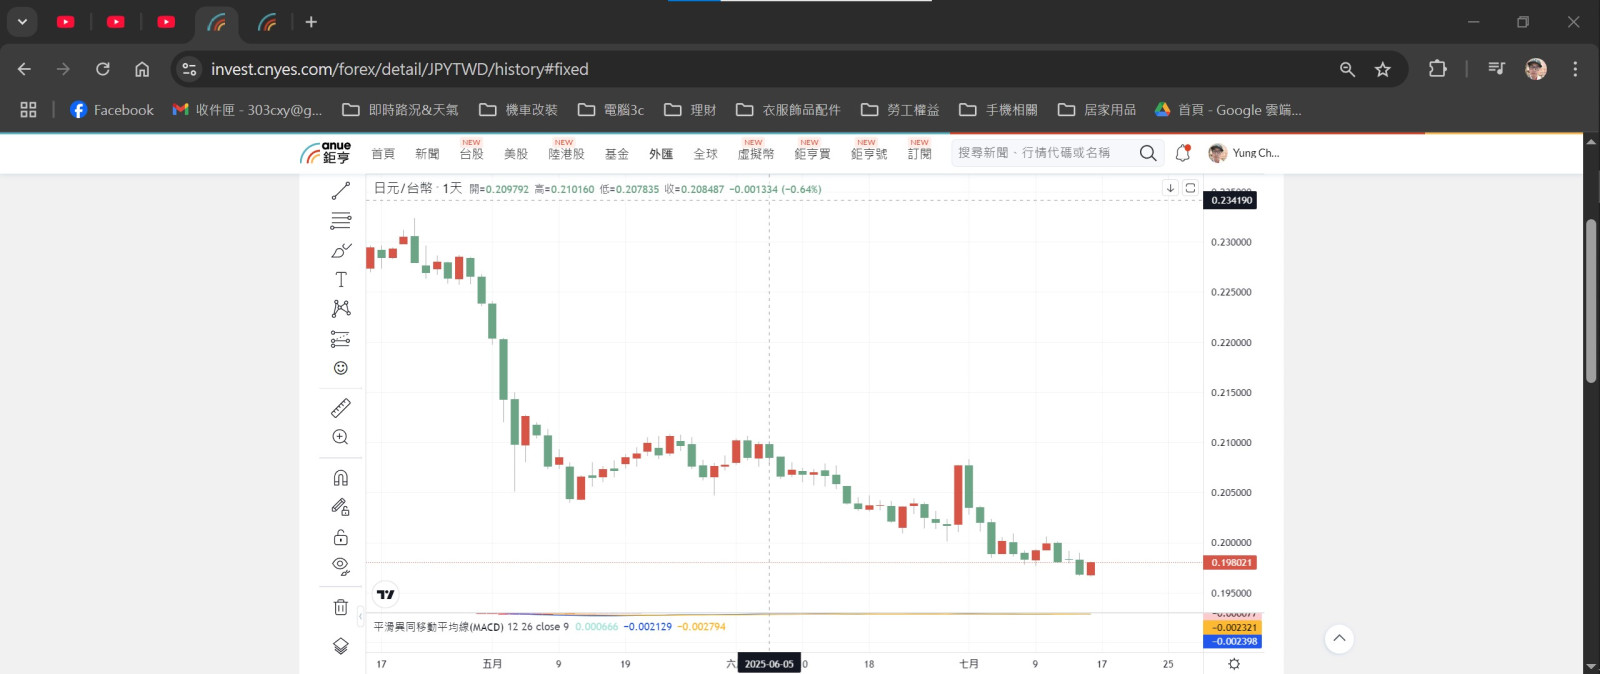This screenshot has height=674, width=1600.
Task: Click the MACD indicator legend label
Action: [x=438, y=627]
